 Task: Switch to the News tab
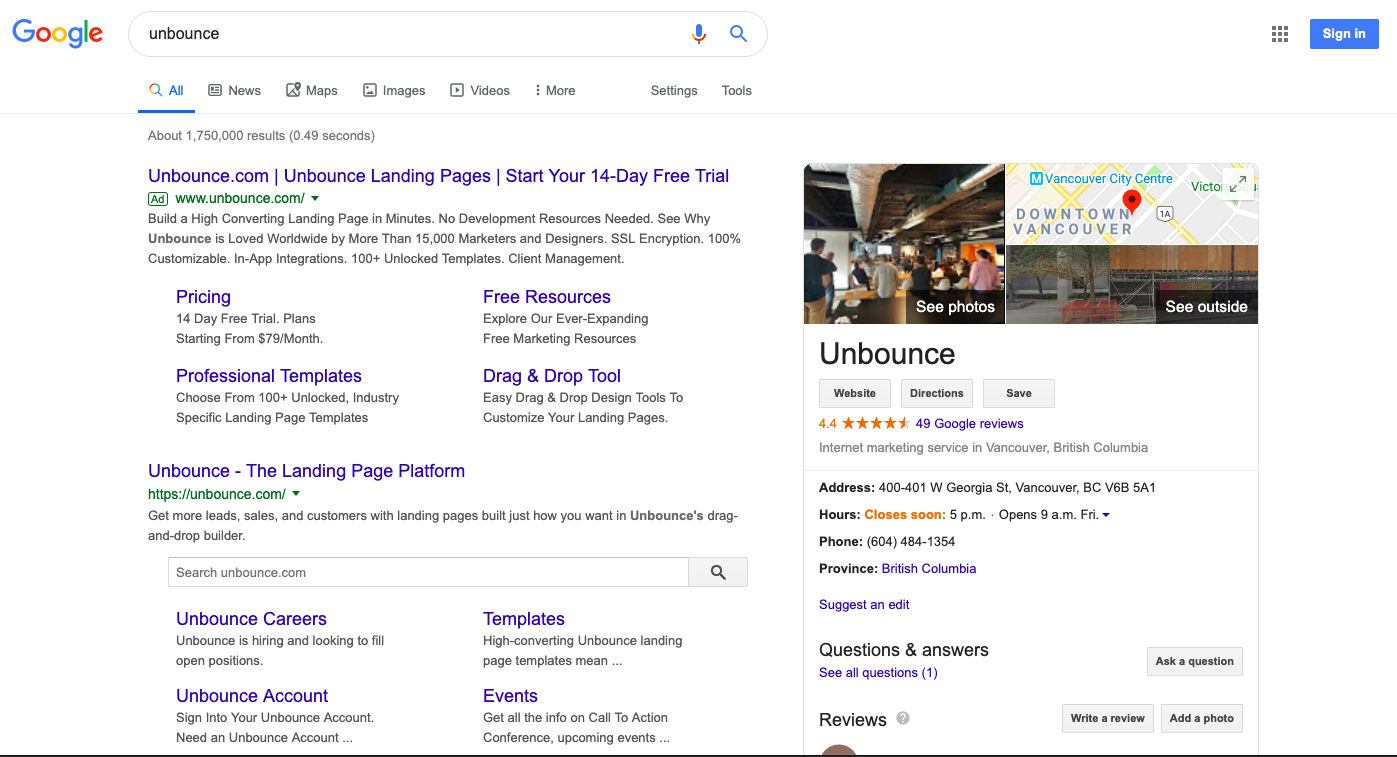pos(234,90)
